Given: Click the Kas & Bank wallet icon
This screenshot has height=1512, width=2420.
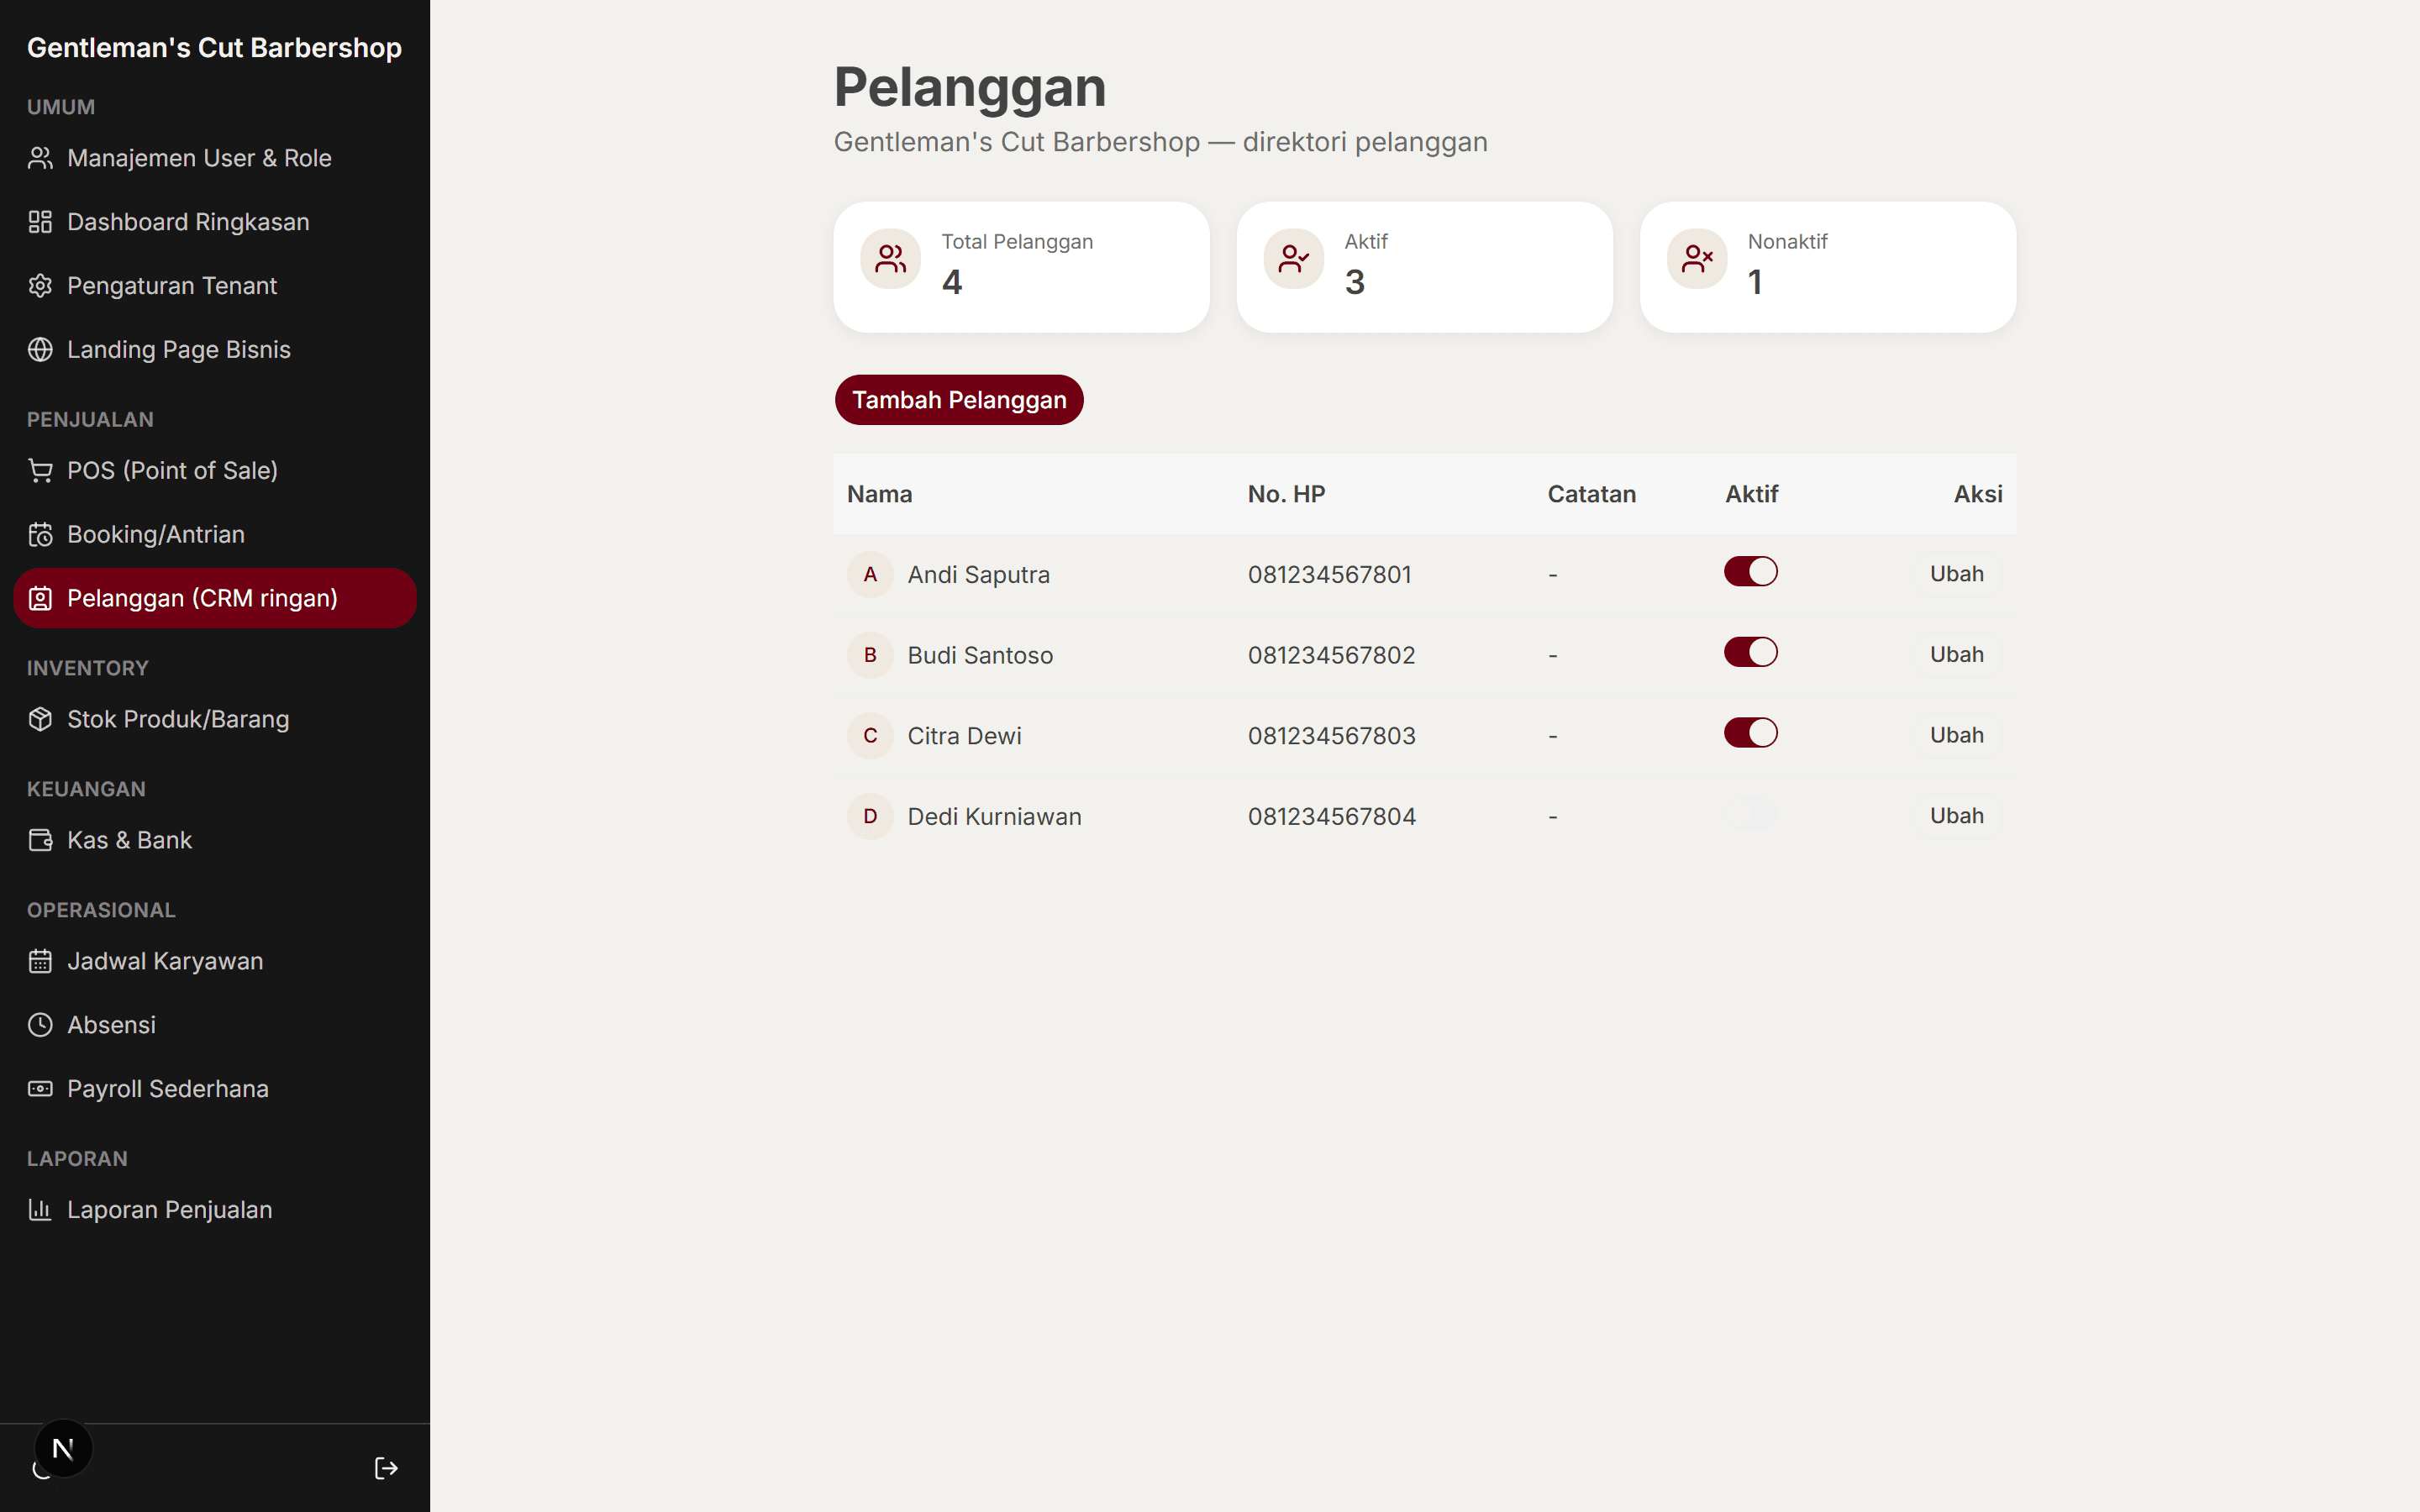Looking at the screenshot, I should click(x=40, y=841).
